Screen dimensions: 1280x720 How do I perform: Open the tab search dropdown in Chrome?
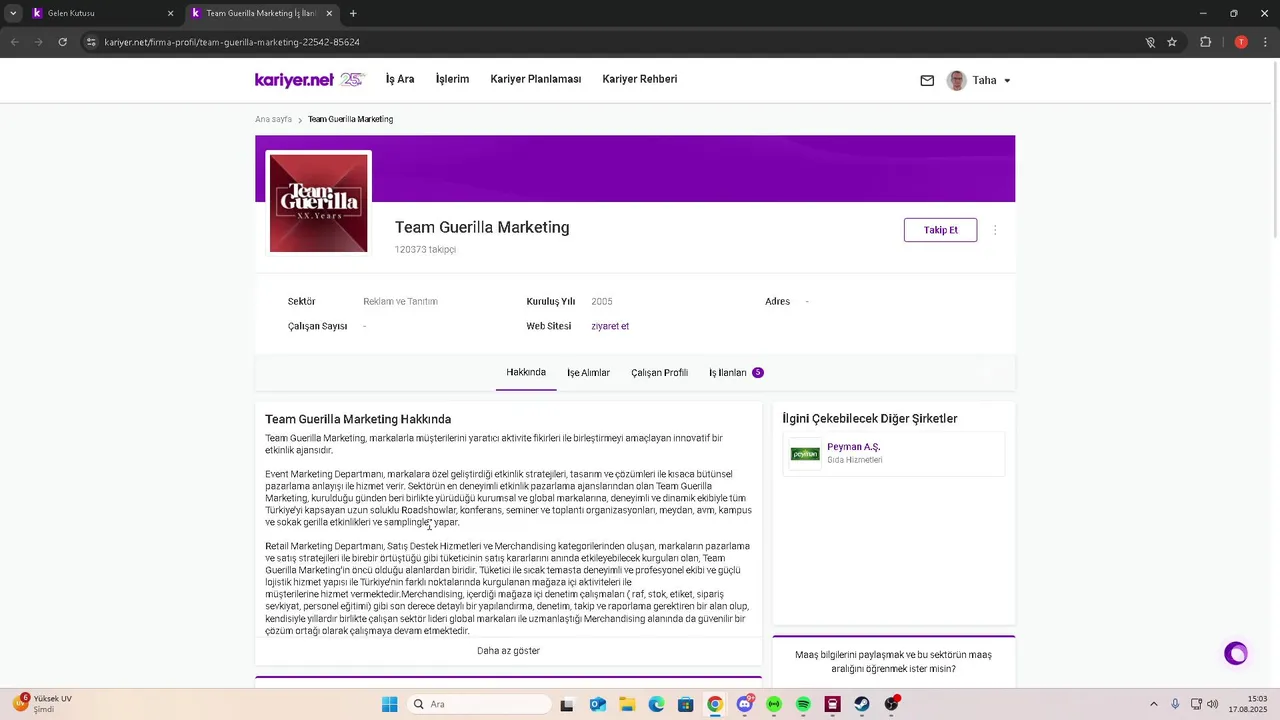tap(13, 13)
